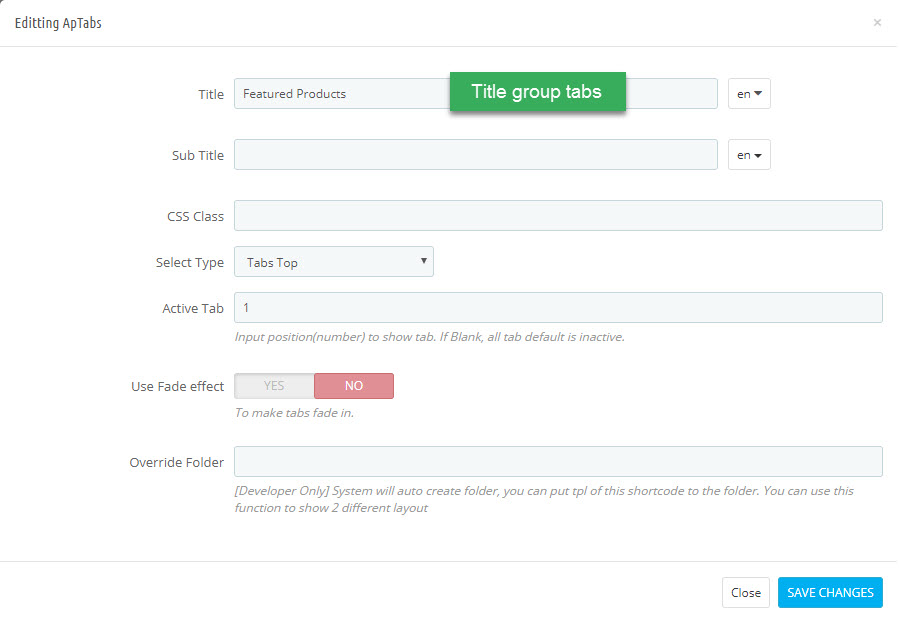Viewport: 899px width, 625px height.
Task: Click the Close button in the footer
Action: 745,592
